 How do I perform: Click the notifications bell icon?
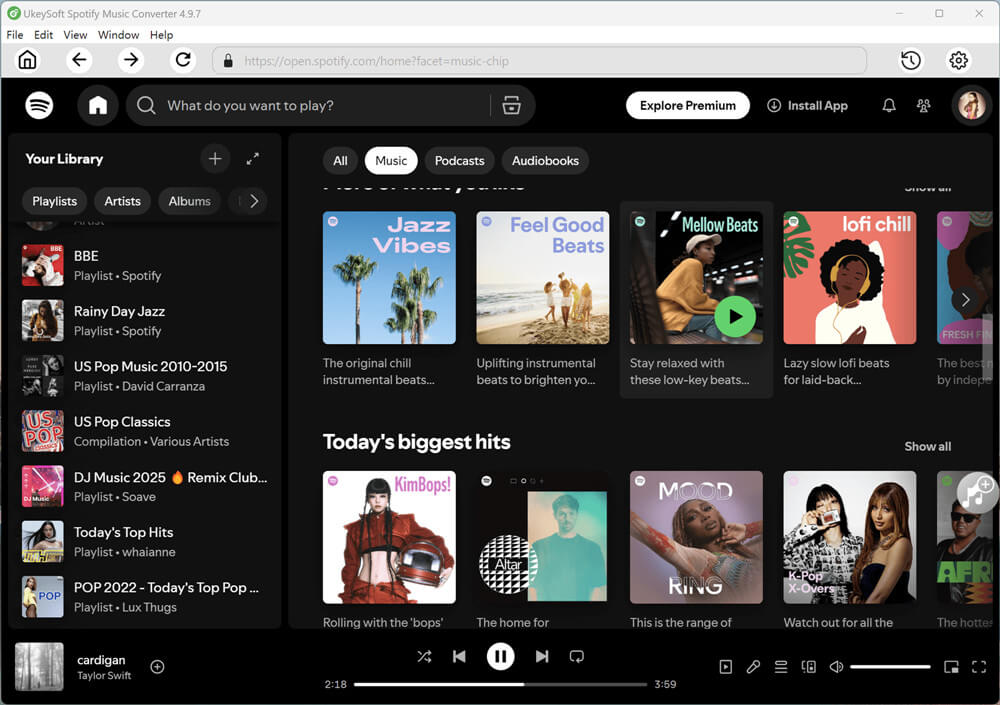[888, 105]
